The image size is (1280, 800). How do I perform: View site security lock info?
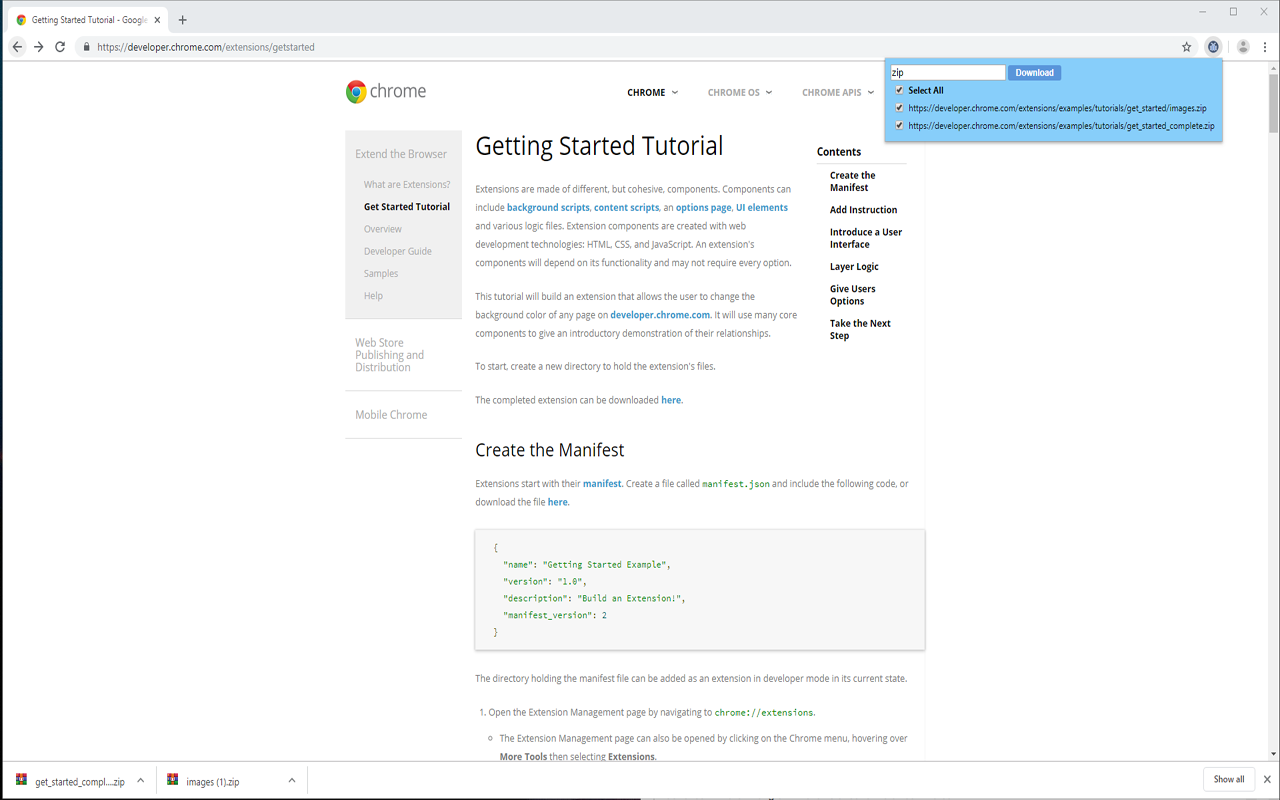point(86,47)
